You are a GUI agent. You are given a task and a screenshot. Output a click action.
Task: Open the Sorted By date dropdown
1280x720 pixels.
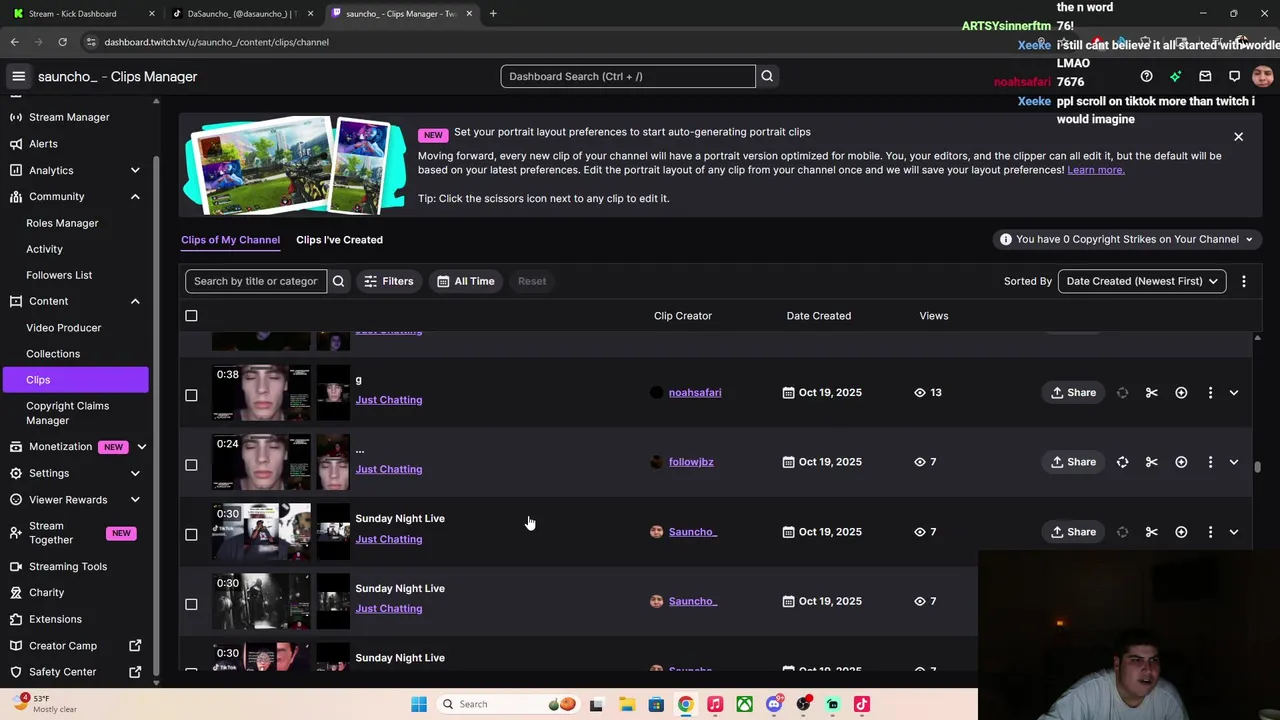(1142, 281)
